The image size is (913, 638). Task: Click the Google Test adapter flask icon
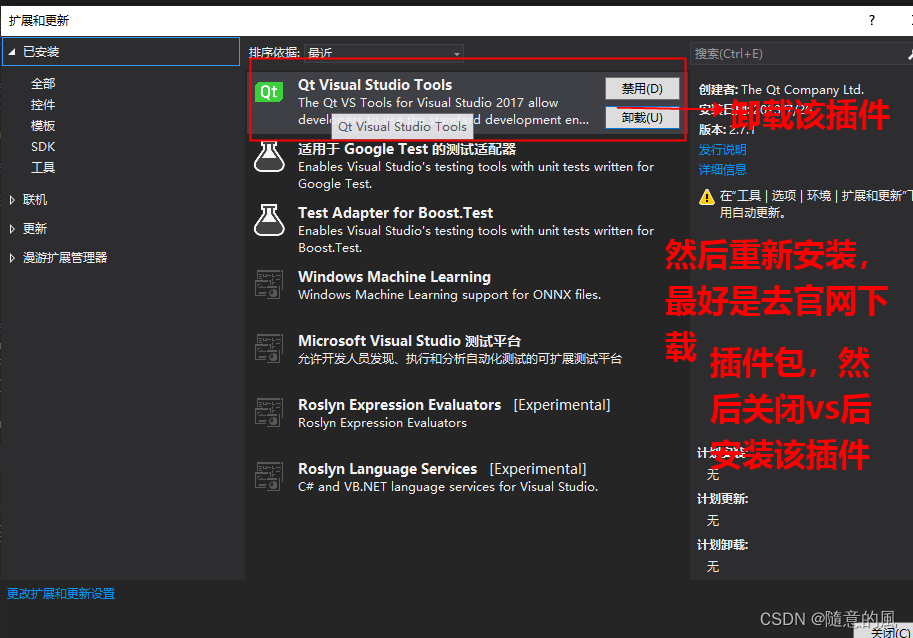coord(269,157)
